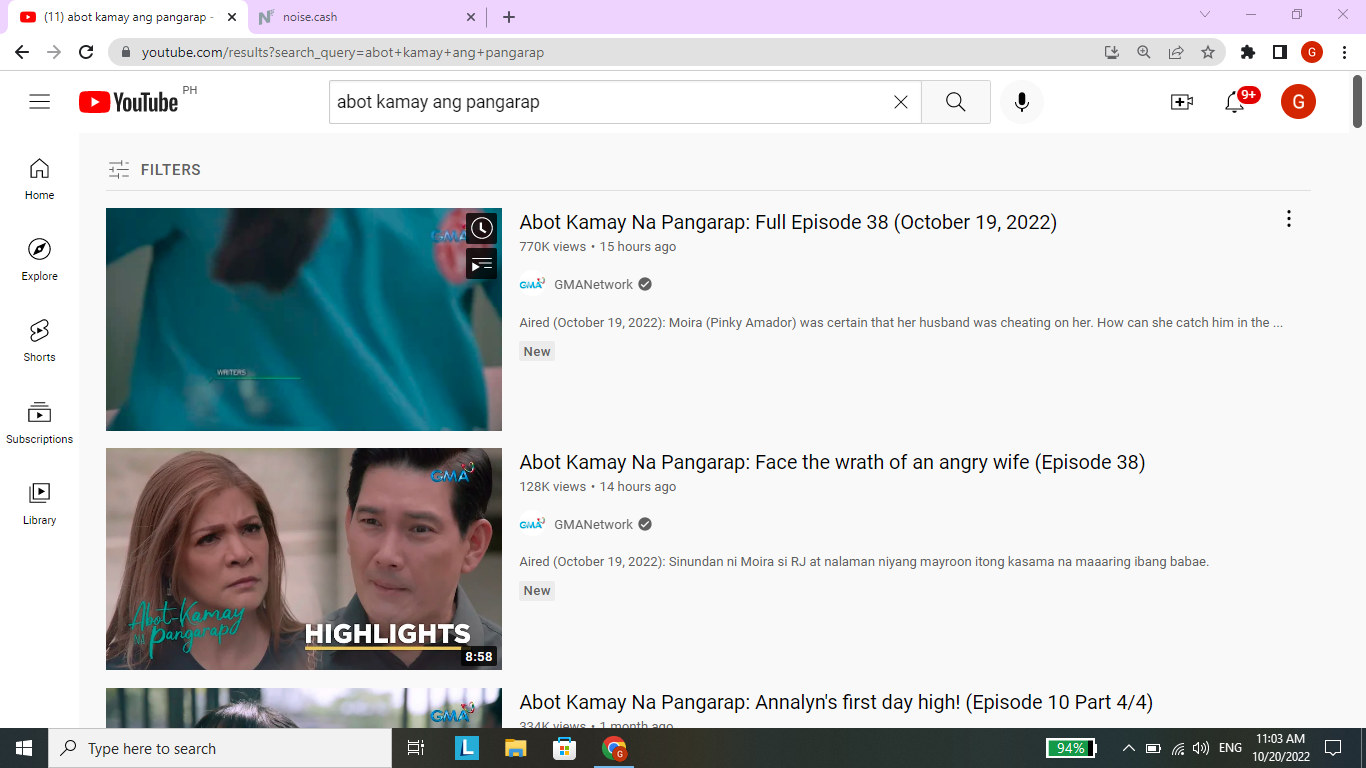Close the YouTube search results tab
1366x768 pixels.
232,17
